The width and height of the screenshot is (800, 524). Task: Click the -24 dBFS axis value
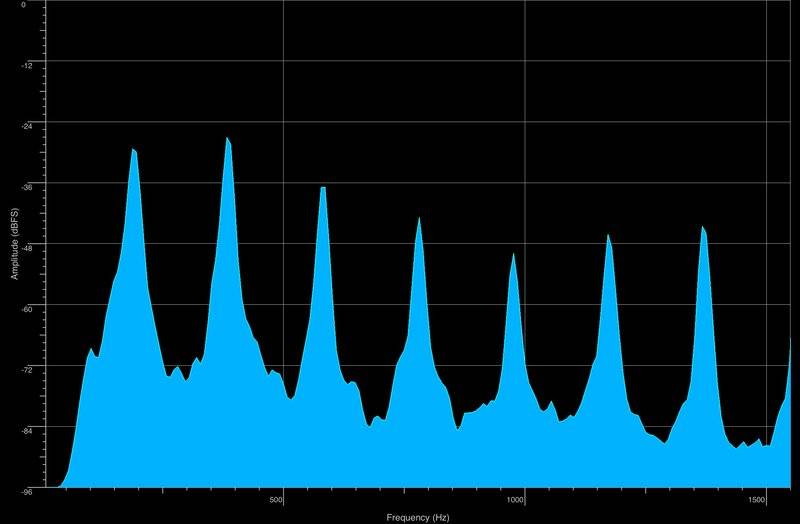click(27, 126)
